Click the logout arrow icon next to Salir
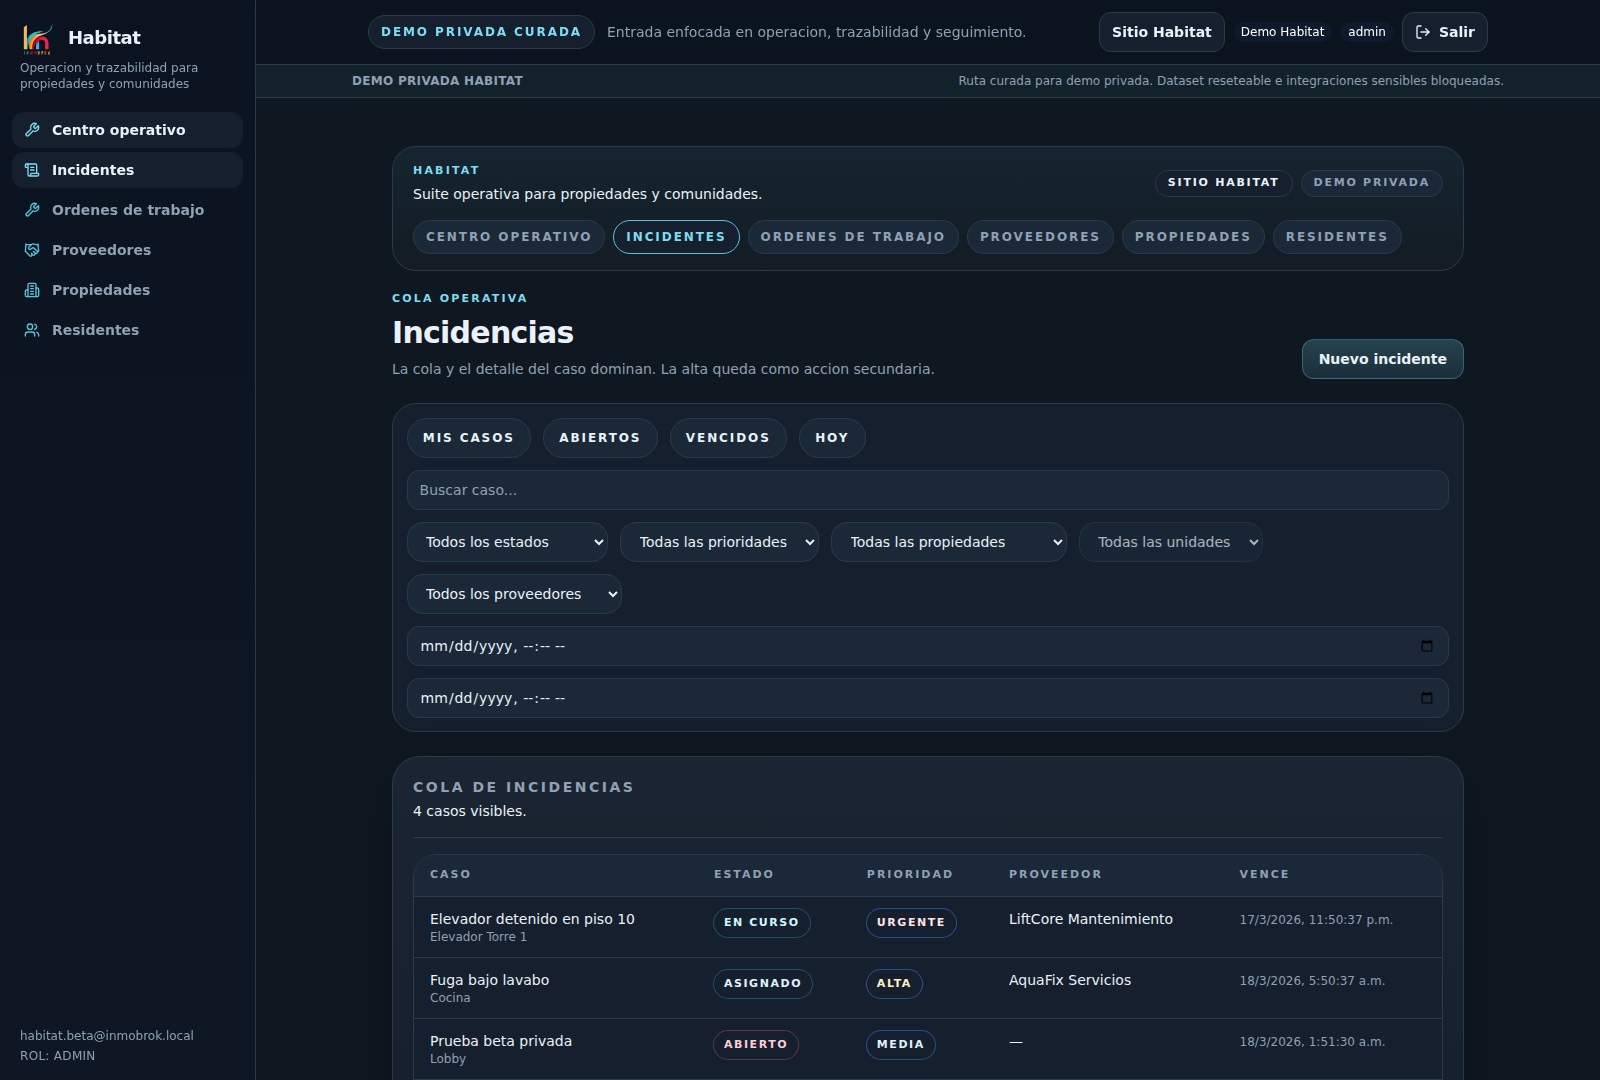 click(x=1424, y=31)
